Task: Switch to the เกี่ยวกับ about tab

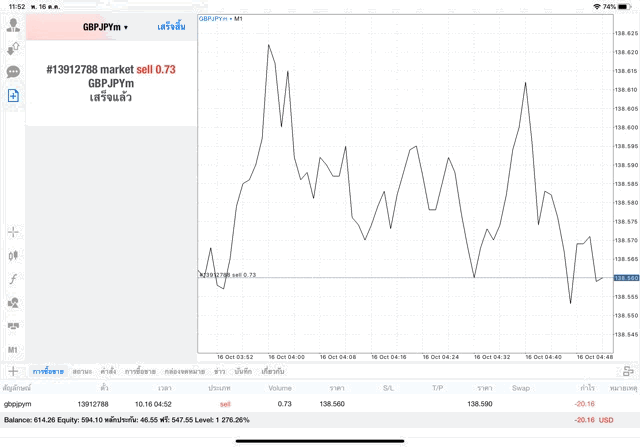Action: (x=273, y=371)
